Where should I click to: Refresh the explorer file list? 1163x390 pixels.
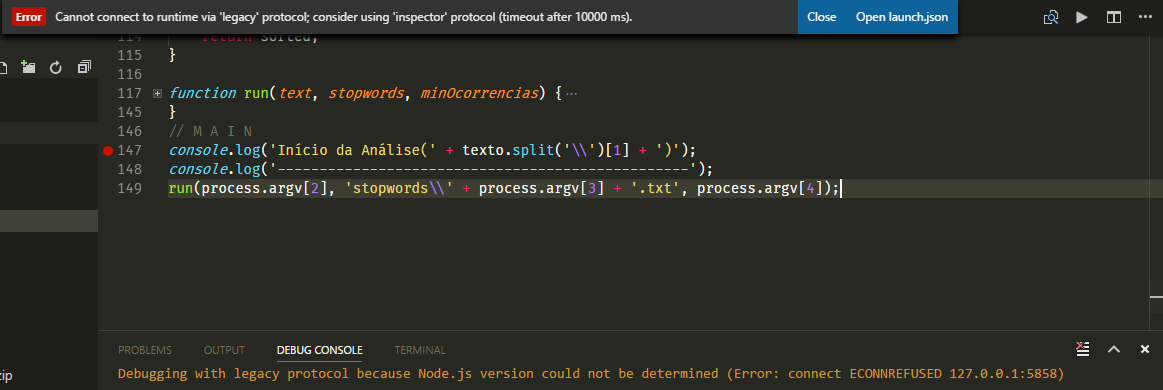pyautogui.click(x=56, y=67)
